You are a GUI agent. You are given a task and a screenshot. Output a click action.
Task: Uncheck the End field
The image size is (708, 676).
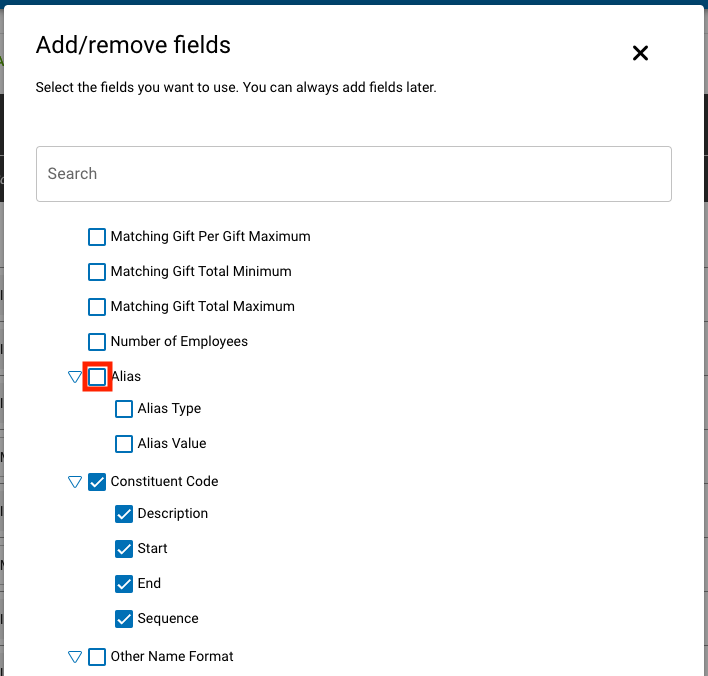(x=124, y=584)
